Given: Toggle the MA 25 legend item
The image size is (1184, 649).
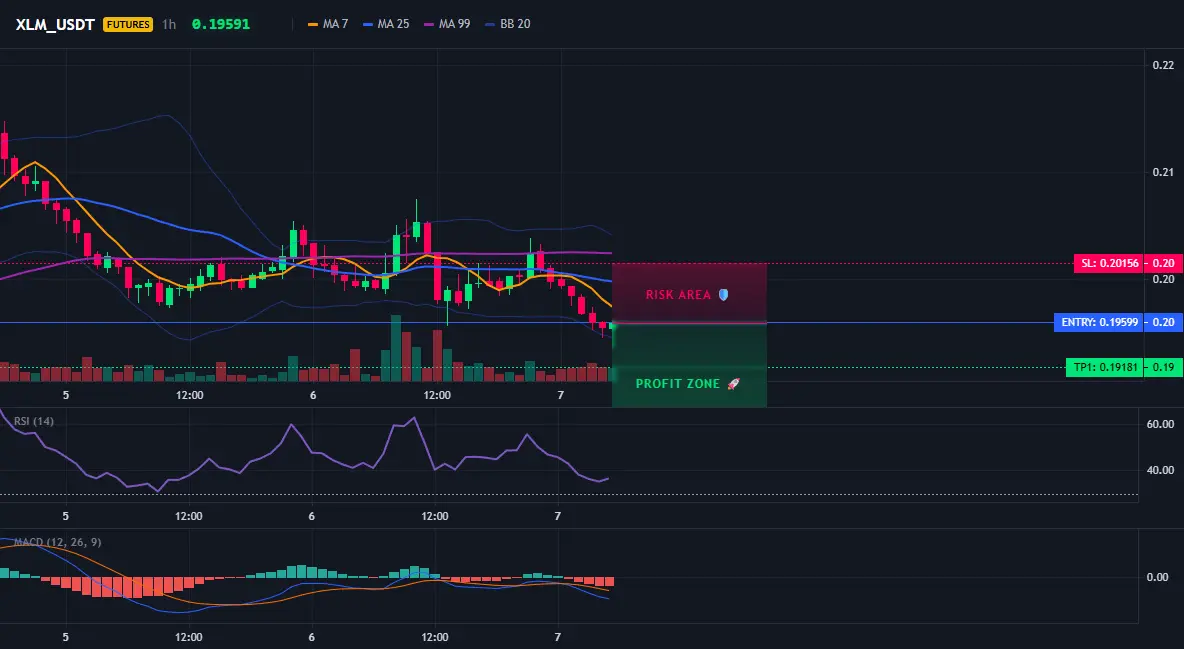Looking at the screenshot, I should coord(386,24).
